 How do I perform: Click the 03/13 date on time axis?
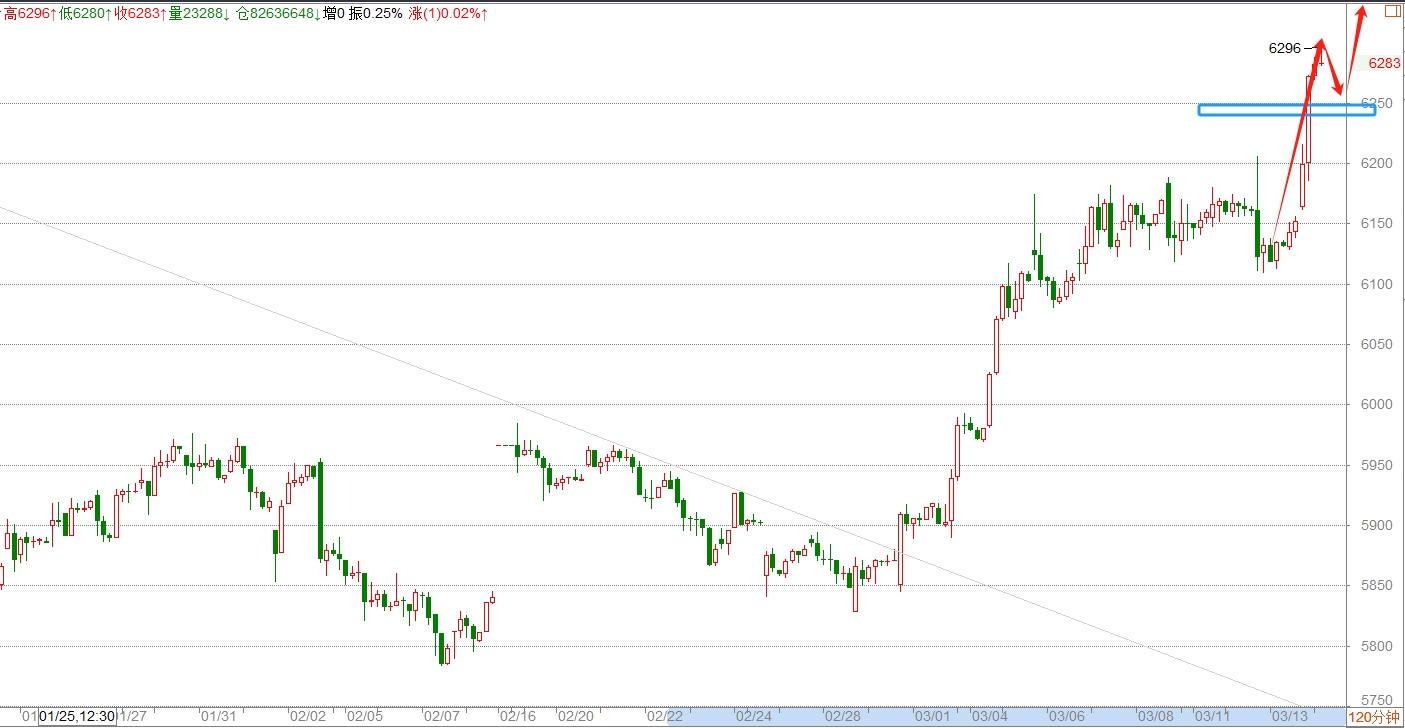click(x=1289, y=717)
